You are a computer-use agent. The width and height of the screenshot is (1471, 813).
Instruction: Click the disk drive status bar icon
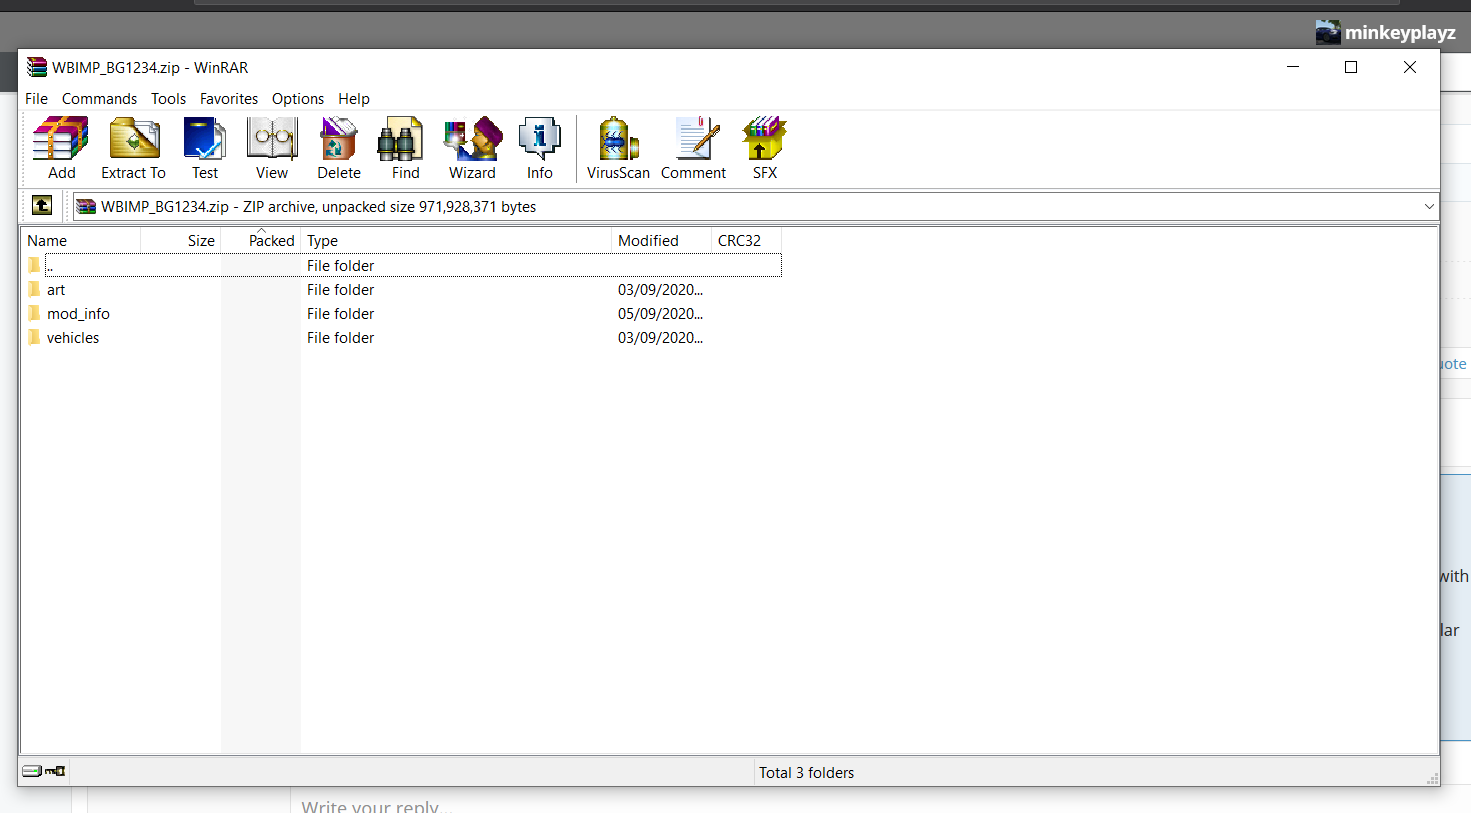coord(32,771)
